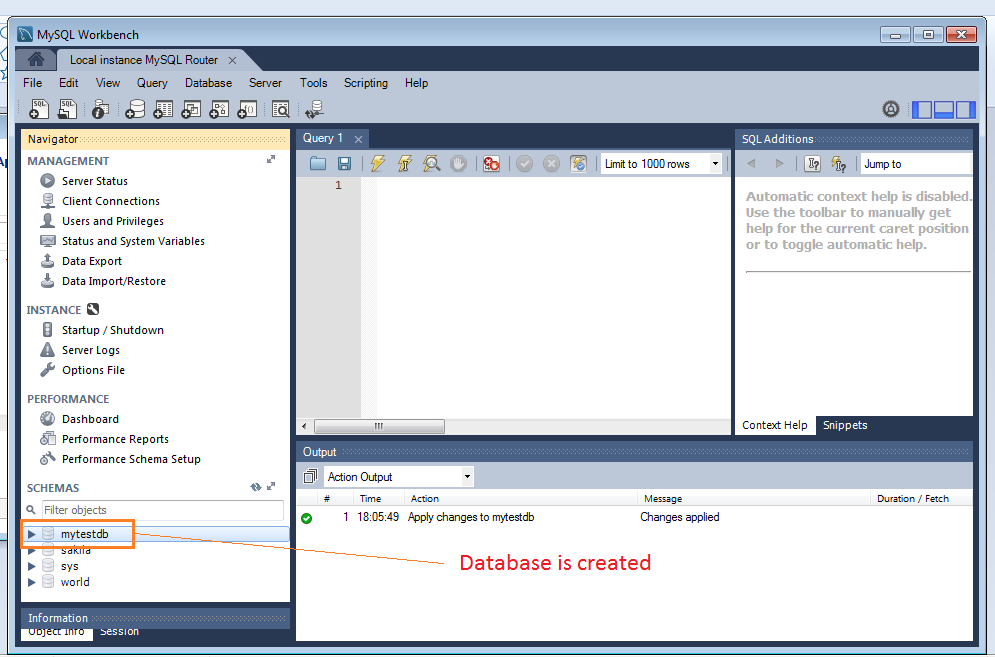Copy action output entries icon
This screenshot has height=657, width=995.
310,476
